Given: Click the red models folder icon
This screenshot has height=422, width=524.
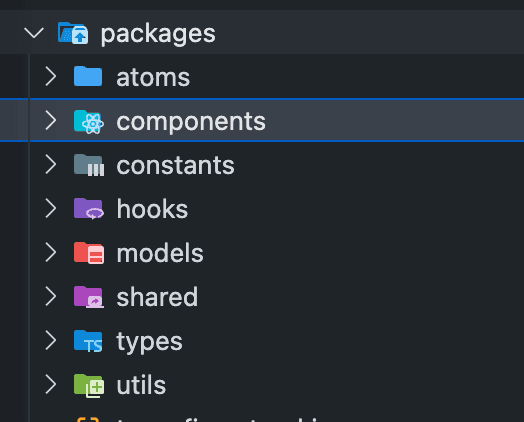Looking at the screenshot, I should click(89, 253).
